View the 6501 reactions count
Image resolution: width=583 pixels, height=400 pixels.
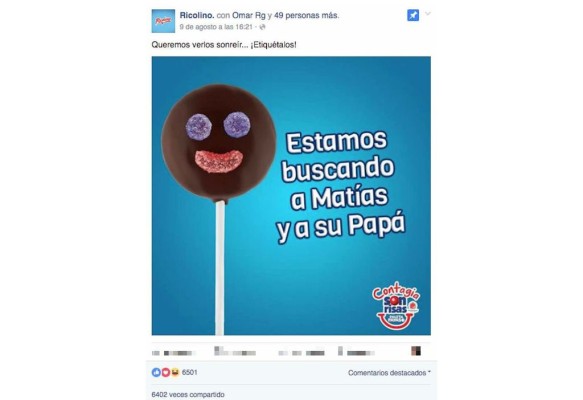coord(190,372)
